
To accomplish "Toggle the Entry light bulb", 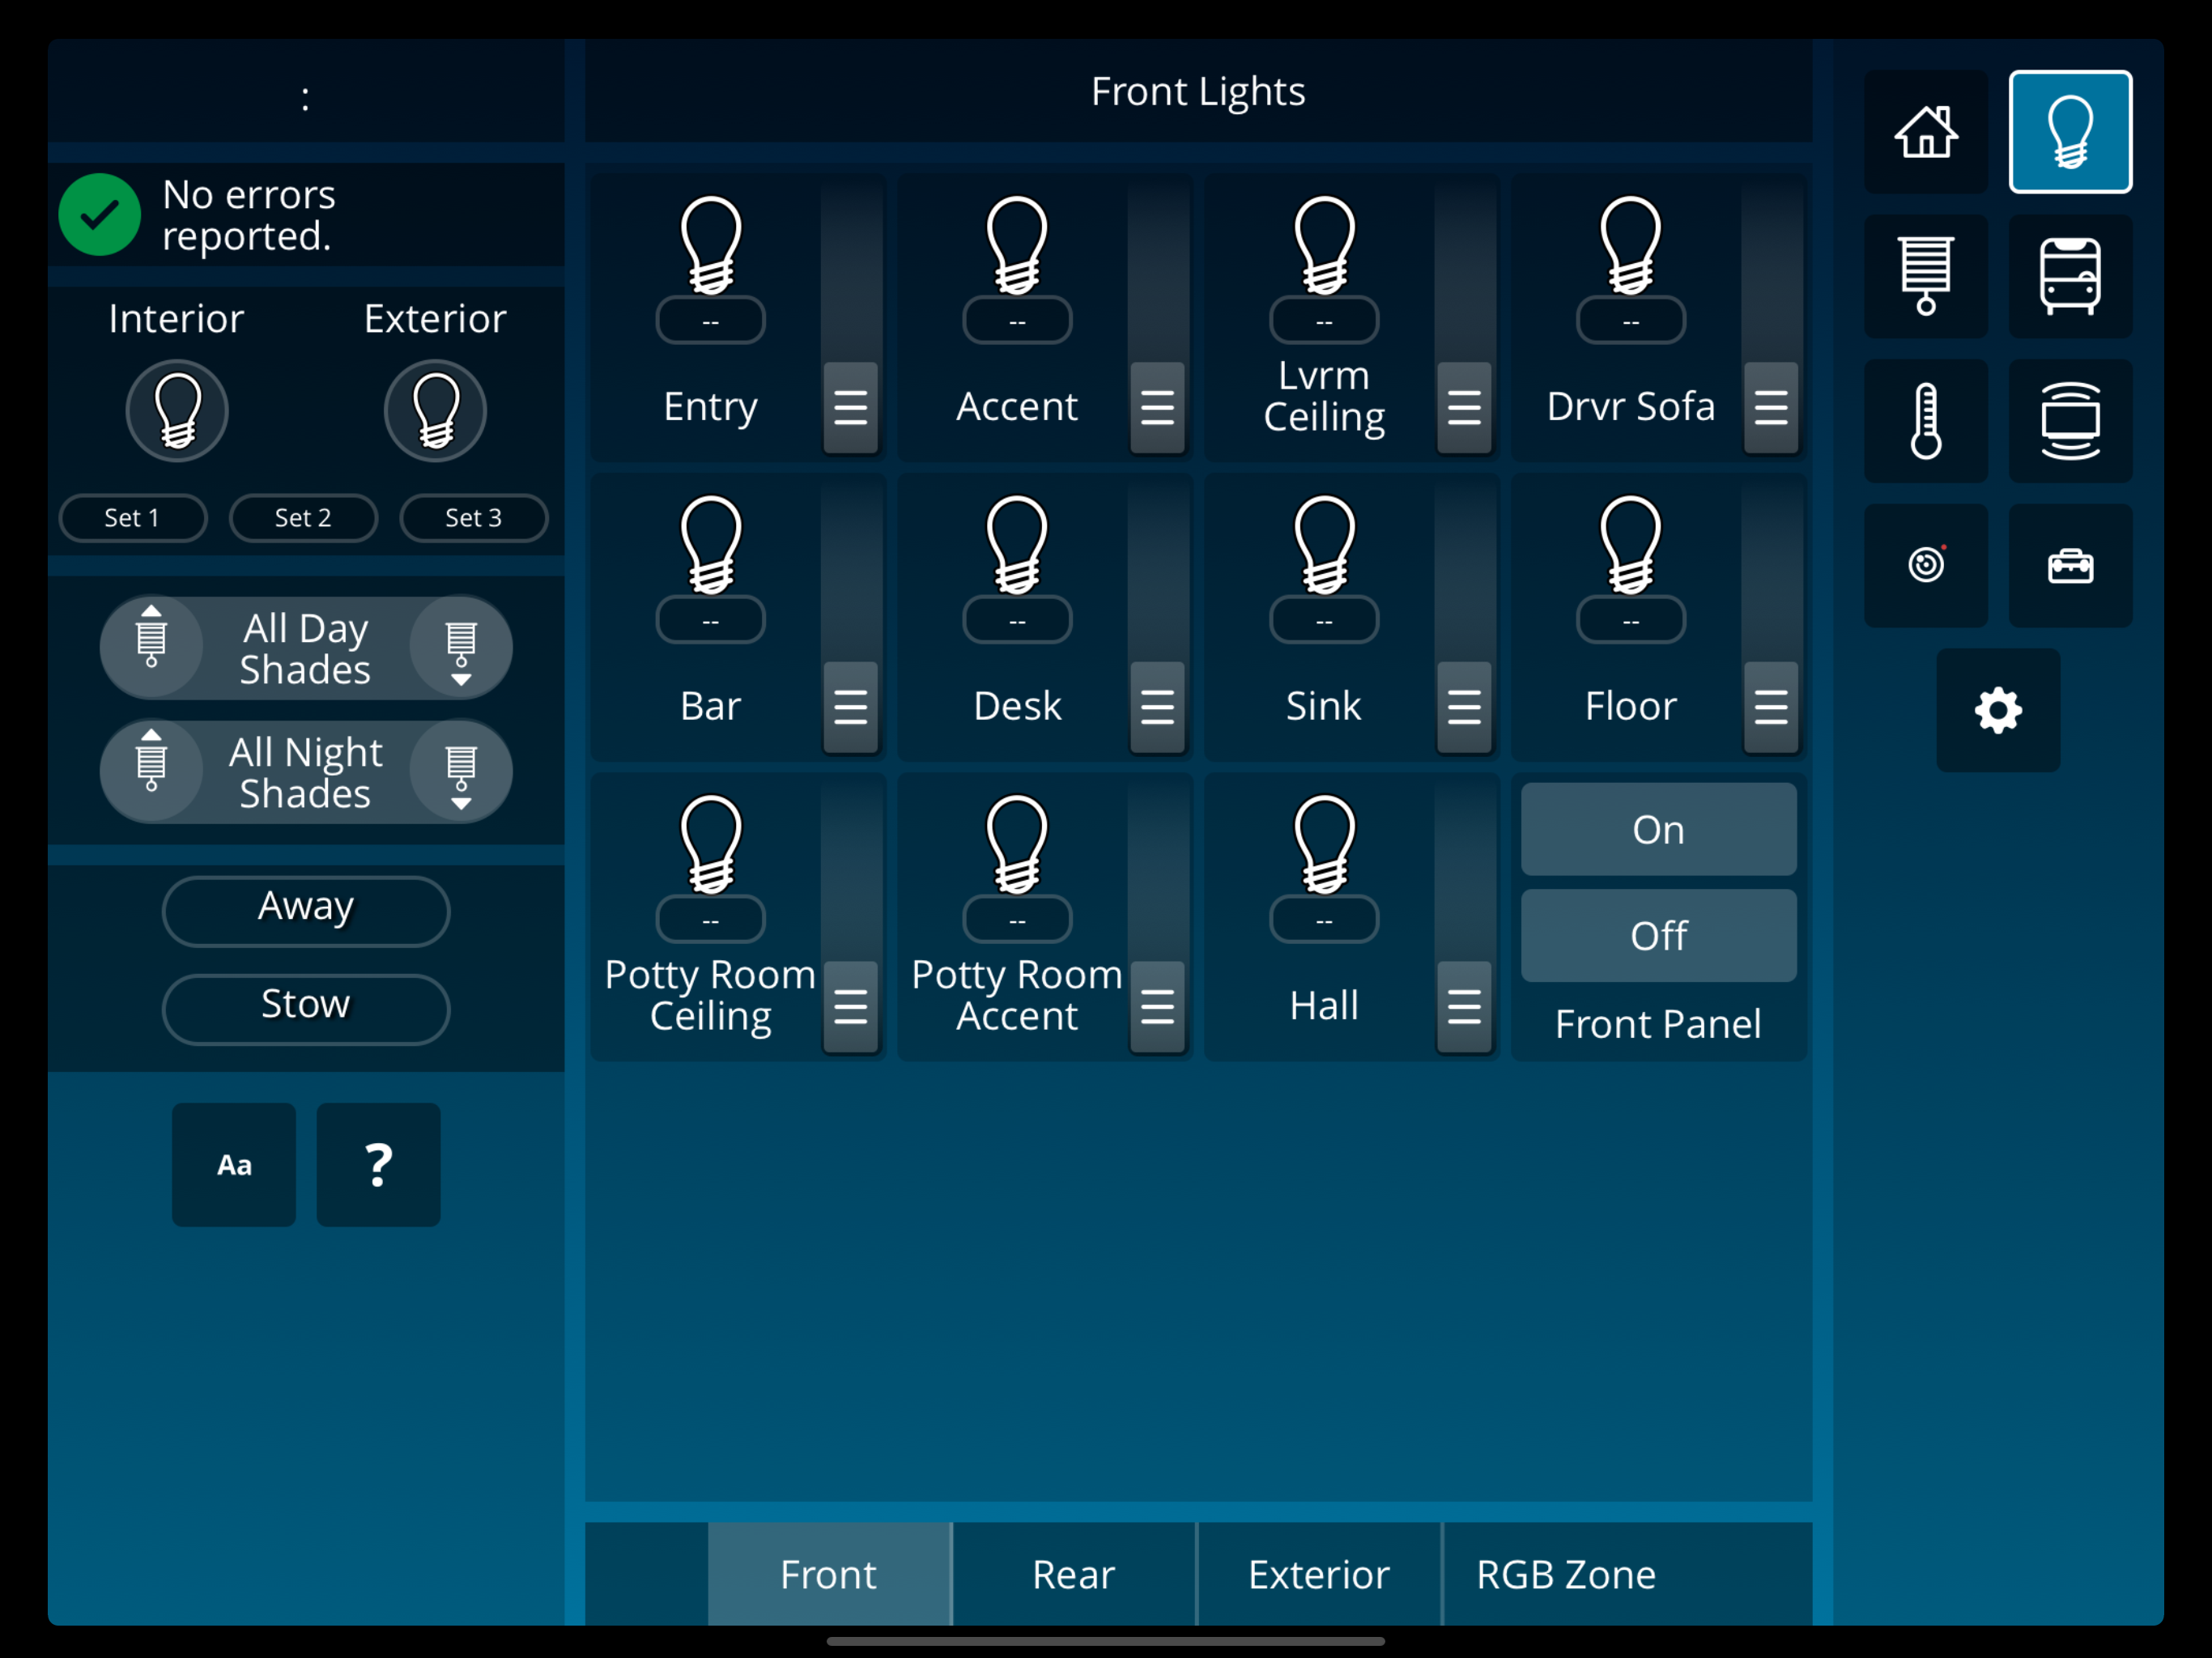I will click(711, 245).
